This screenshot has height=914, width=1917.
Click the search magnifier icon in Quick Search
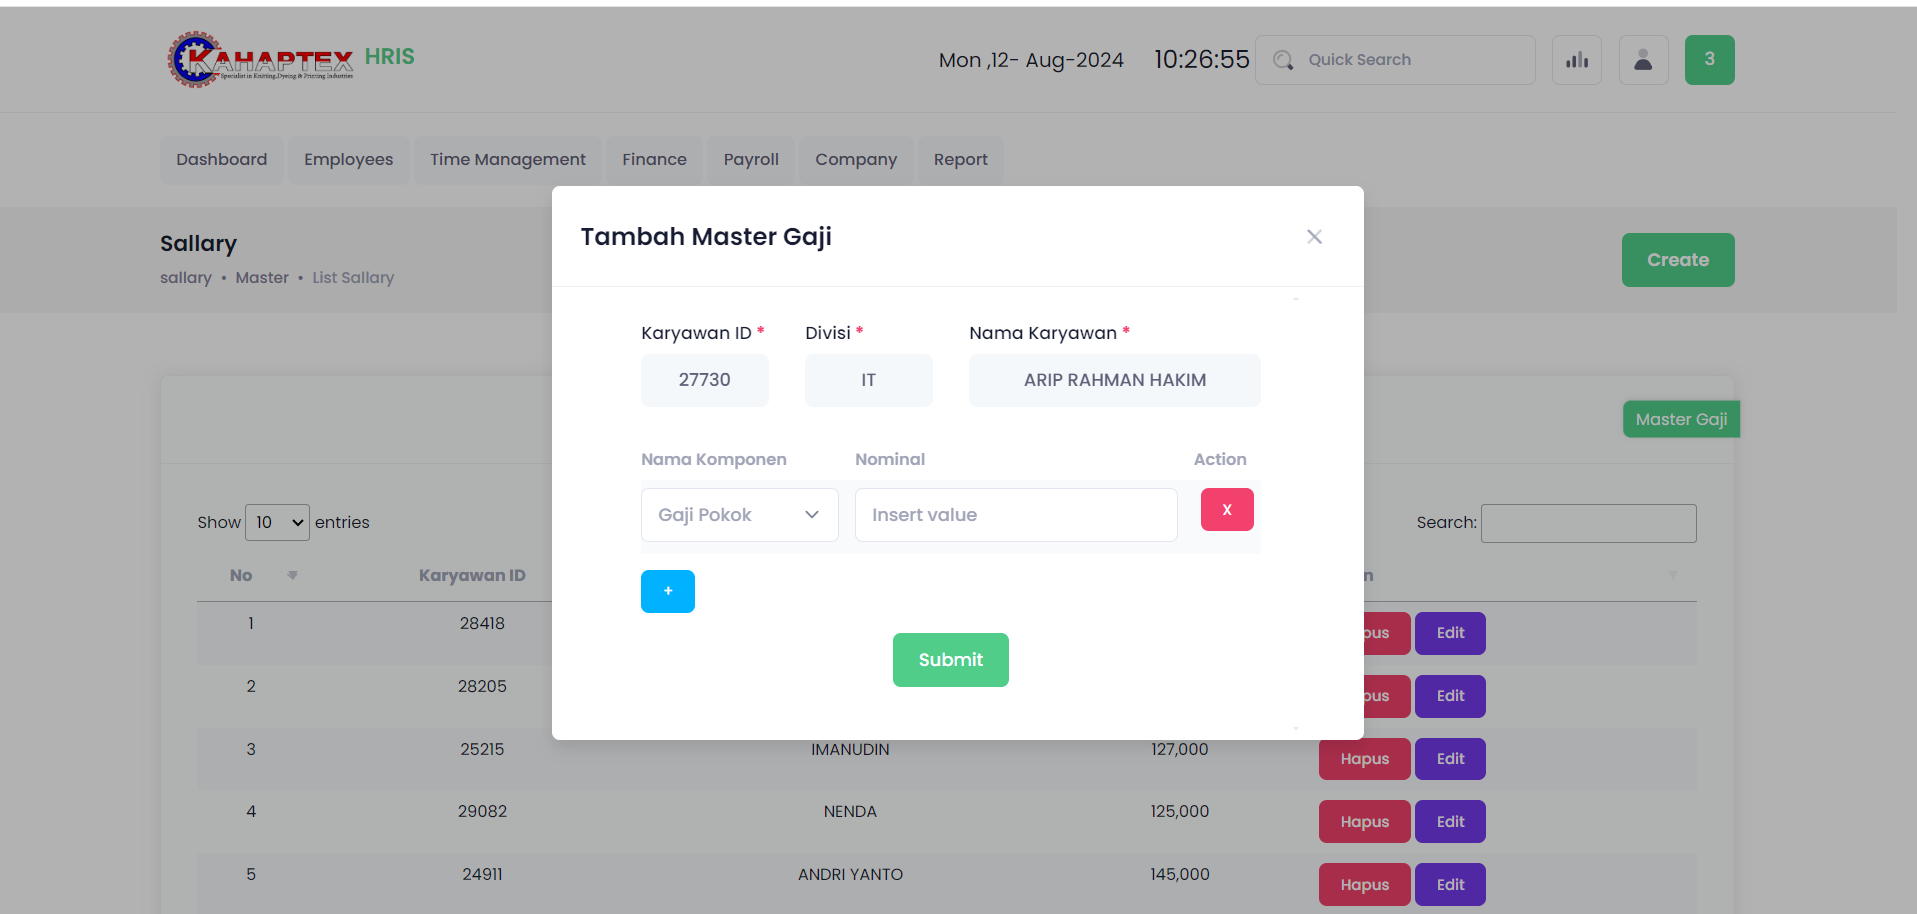click(x=1283, y=60)
